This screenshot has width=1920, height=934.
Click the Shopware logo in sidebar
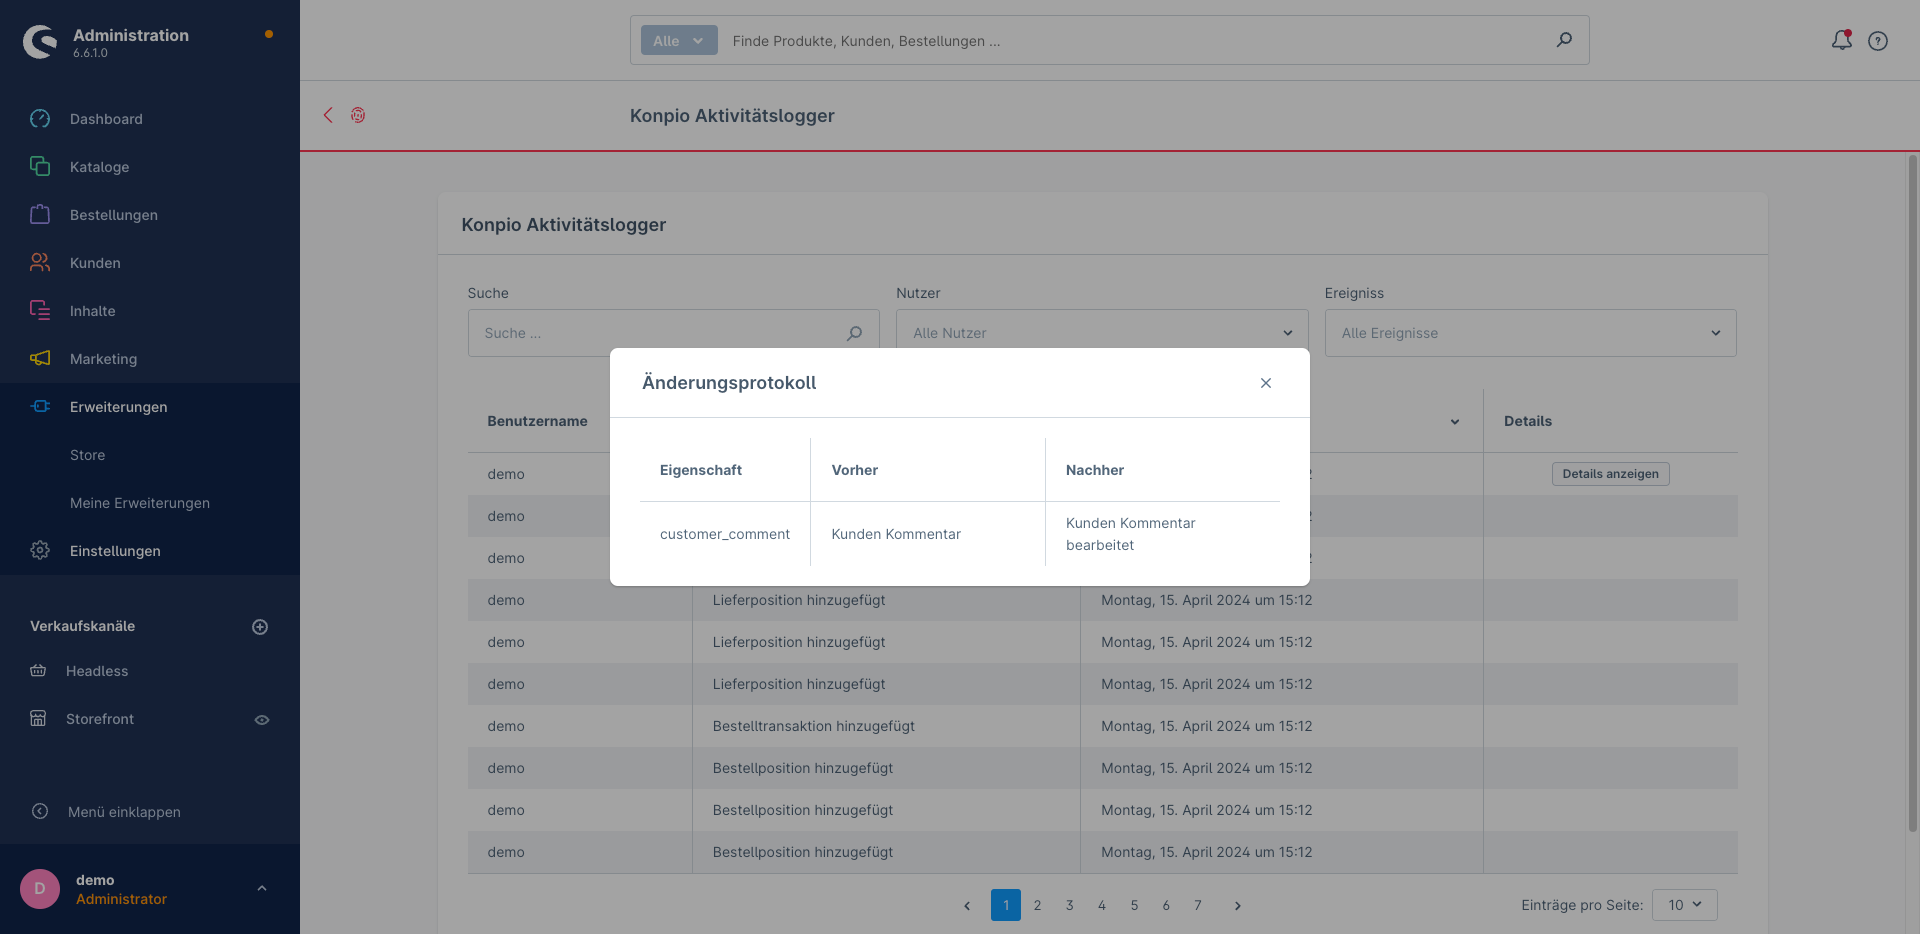40,42
